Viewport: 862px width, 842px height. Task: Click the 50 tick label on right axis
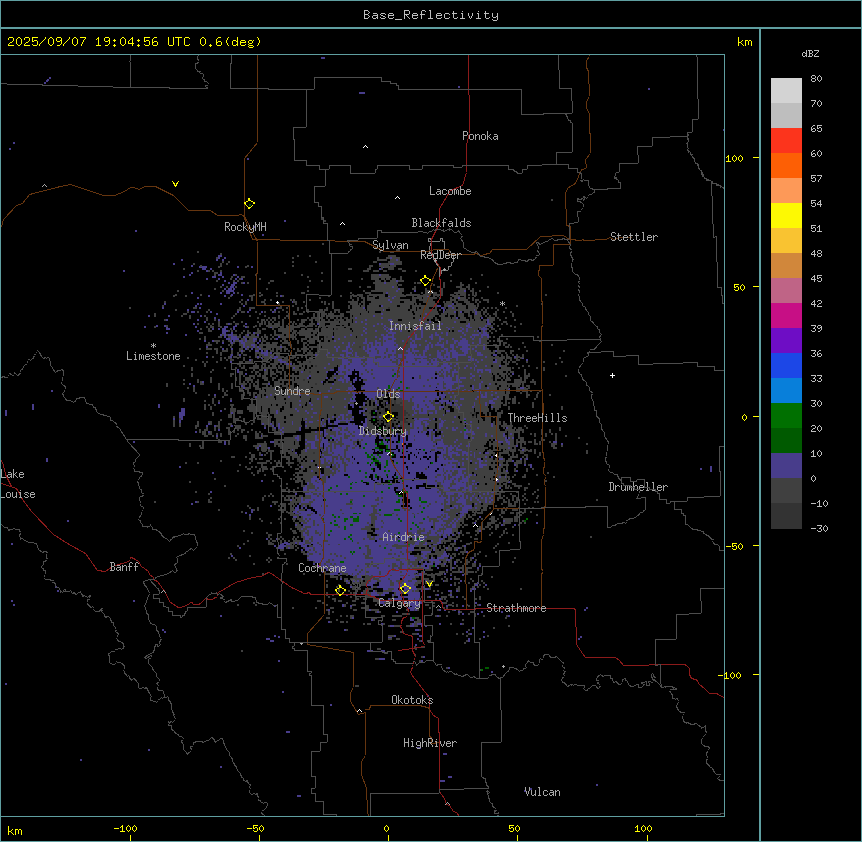739,287
